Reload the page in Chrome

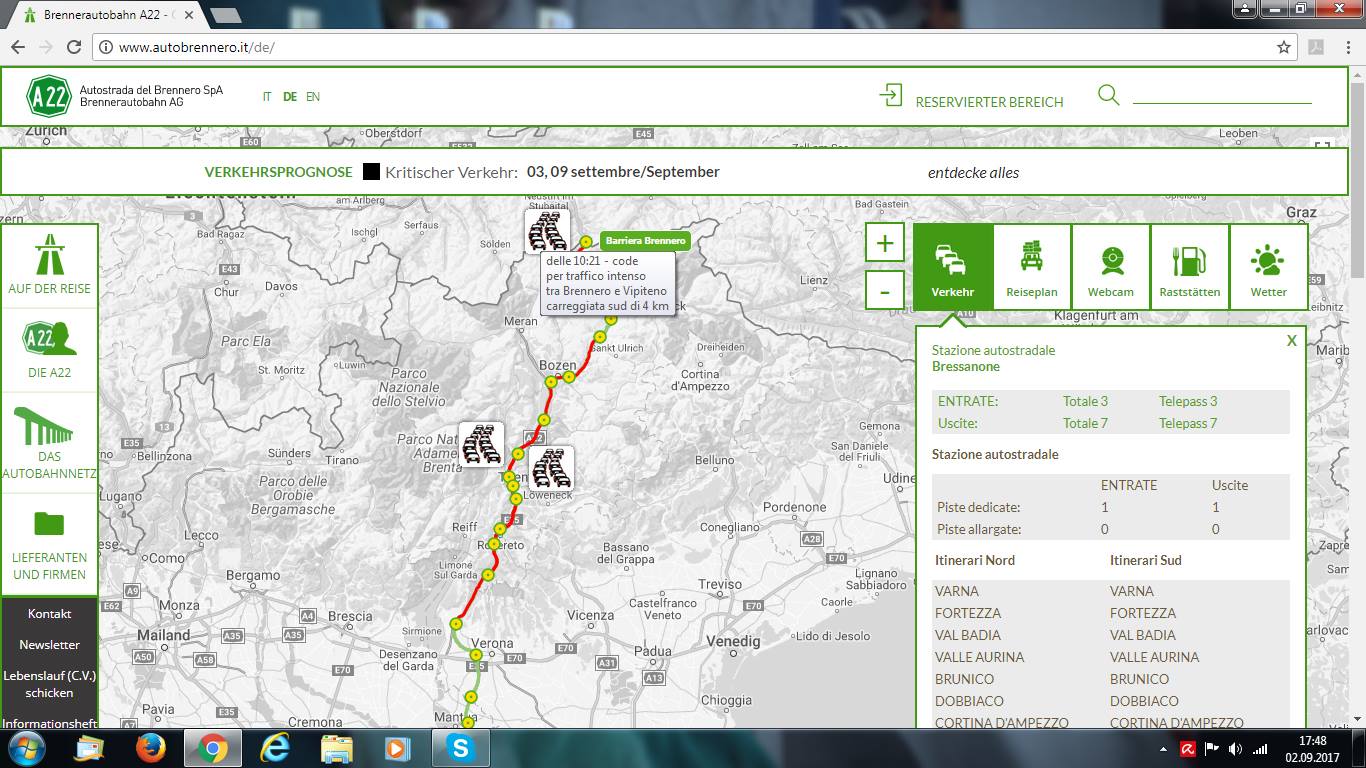(73, 47)
